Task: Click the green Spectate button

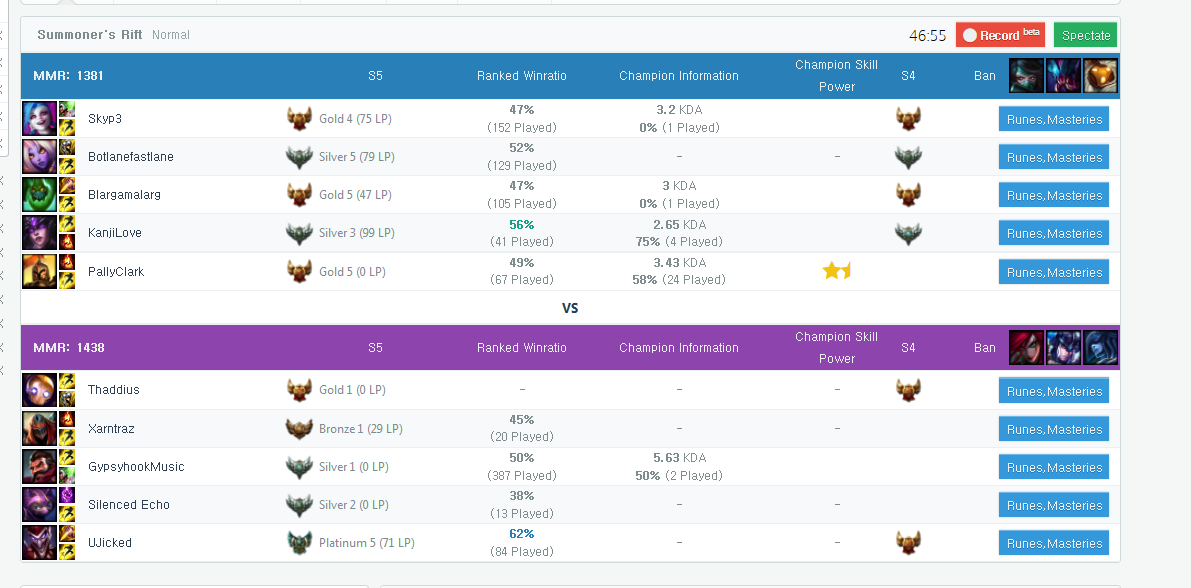Action: [x=1085, y=35]
